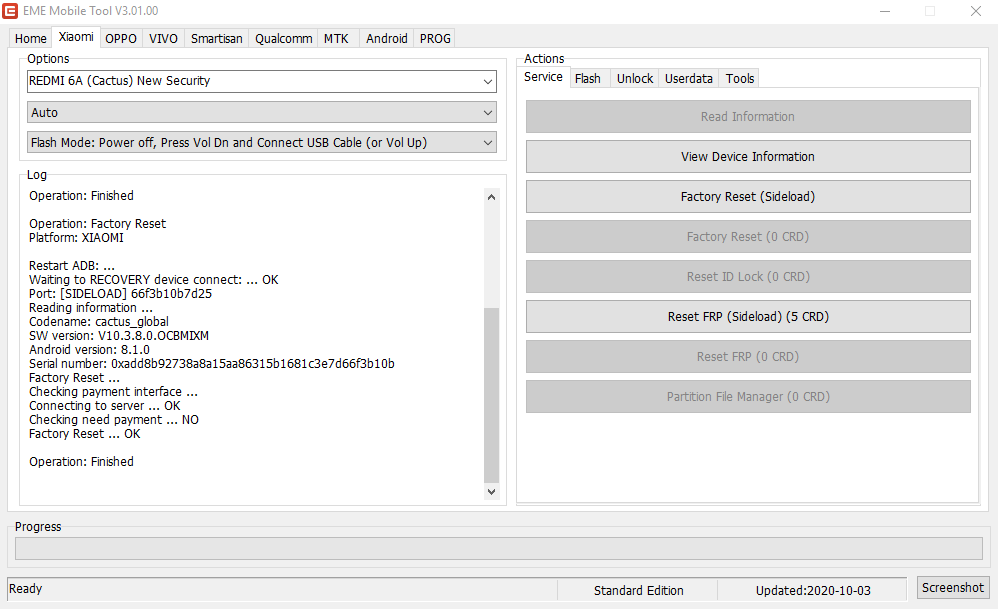The width and height of the screenshot is (998, 609).
Task: Click the Serial number log line
Action: (211, 363)
